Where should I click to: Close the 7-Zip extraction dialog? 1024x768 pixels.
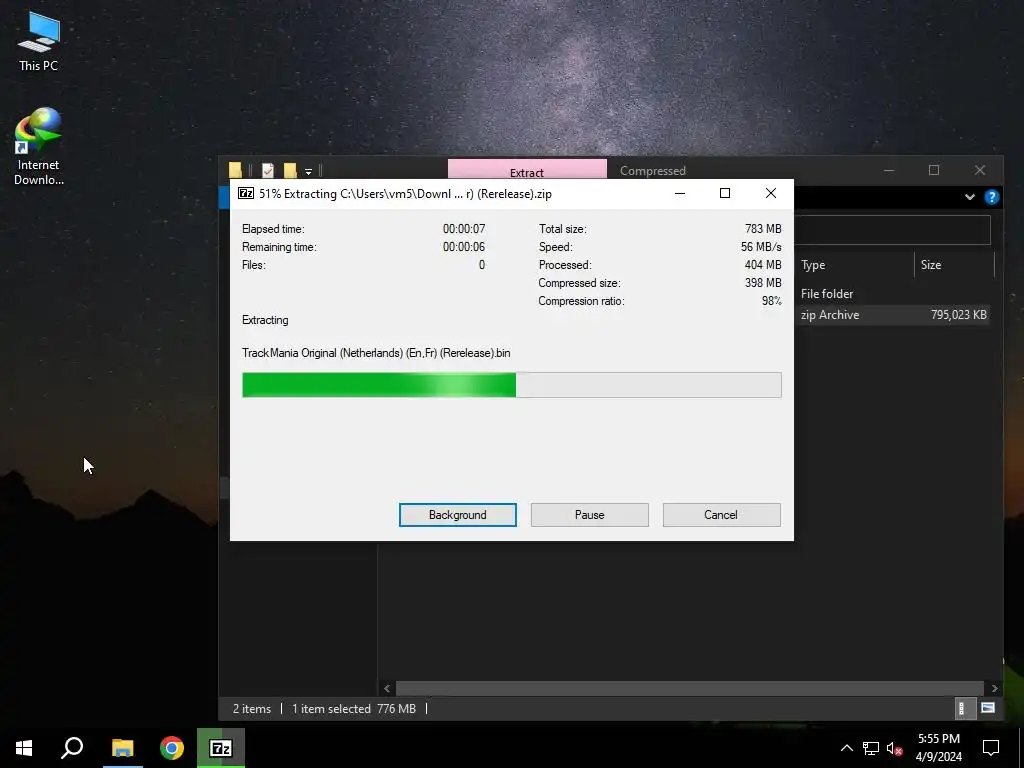point(771,193)
